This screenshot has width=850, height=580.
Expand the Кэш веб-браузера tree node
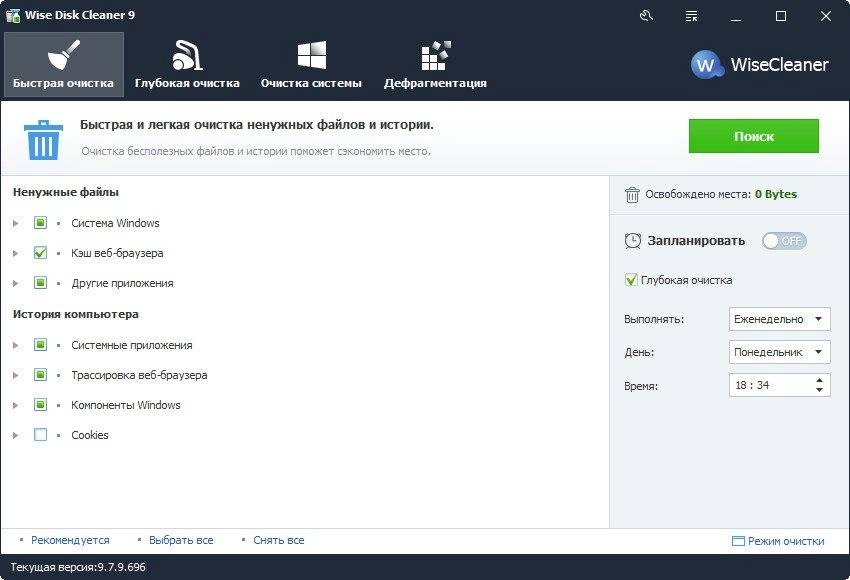click(x=16, y=253)
